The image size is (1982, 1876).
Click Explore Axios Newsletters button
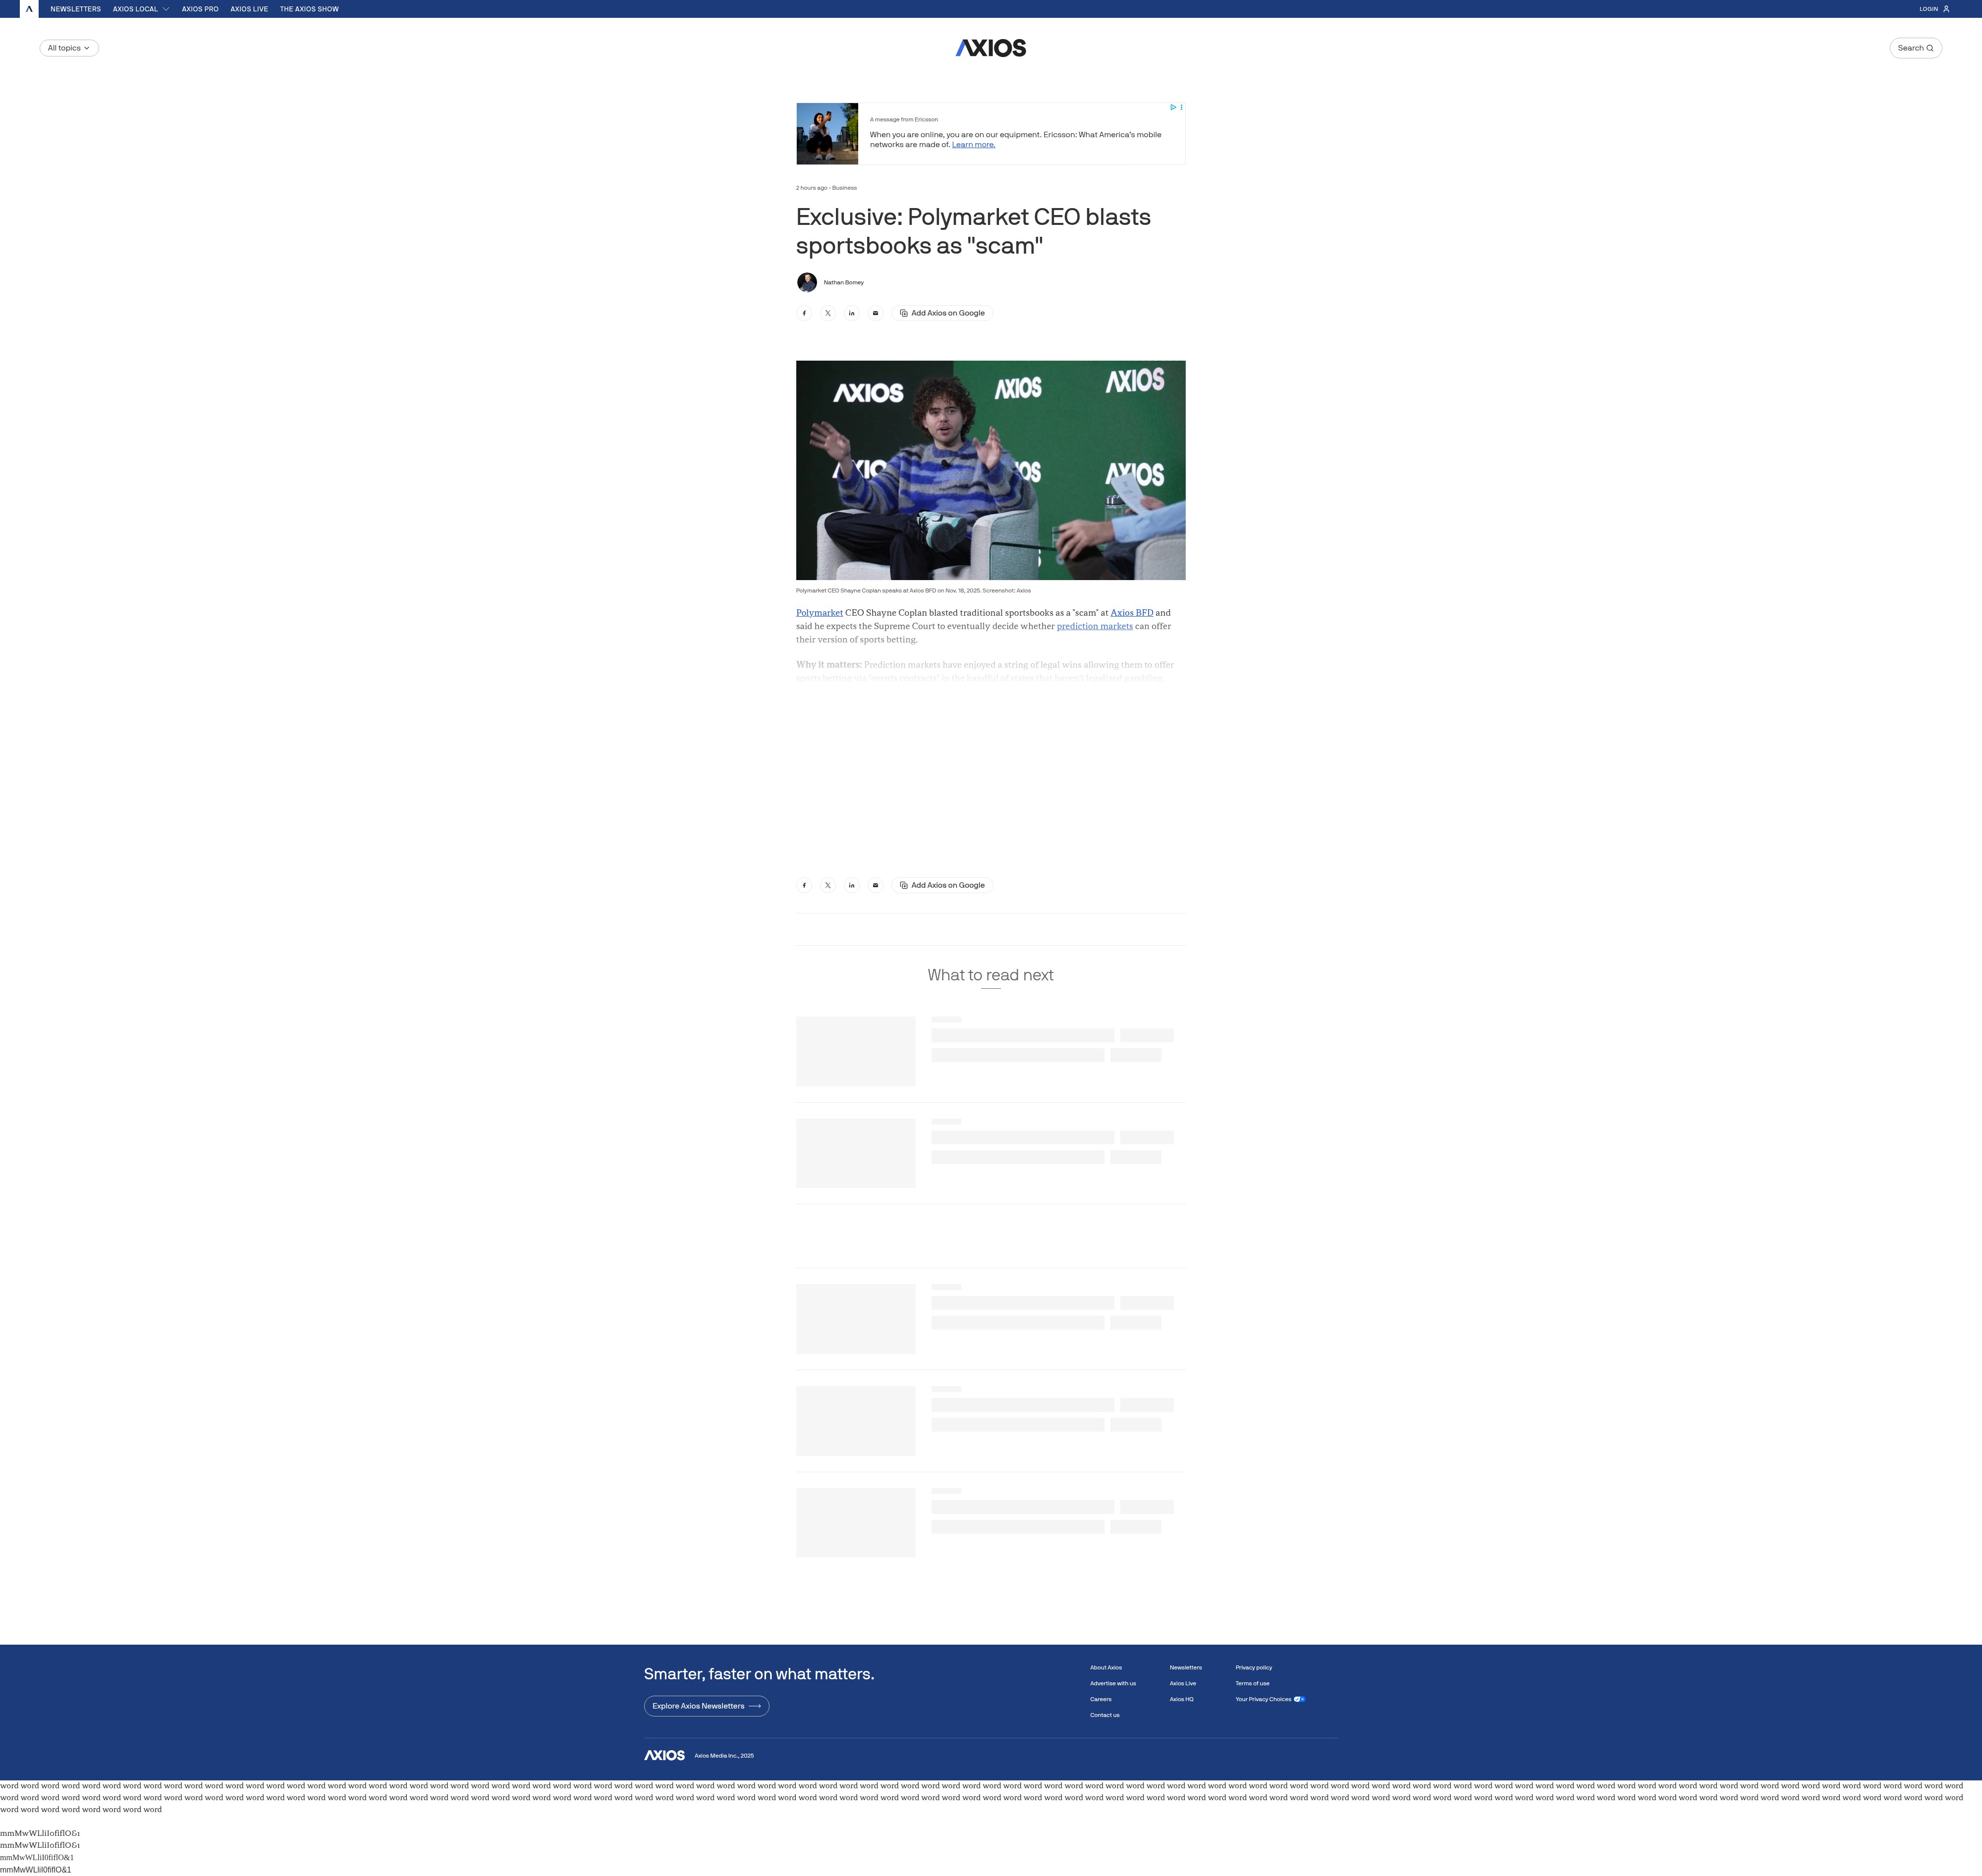[706, 1706]
